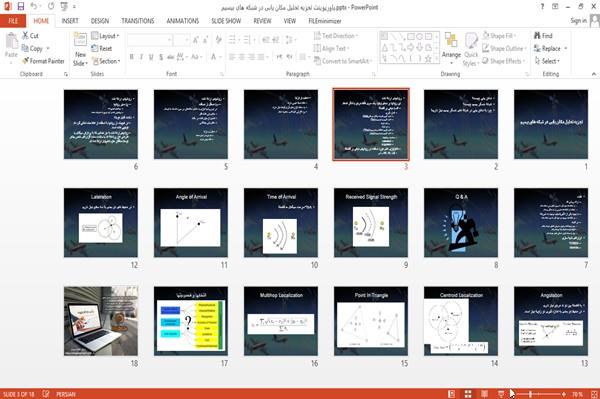This screenshot has height=399, width=600.
Task: Open font name combo box
Action: pyautogui.click(x=150, y=39)
